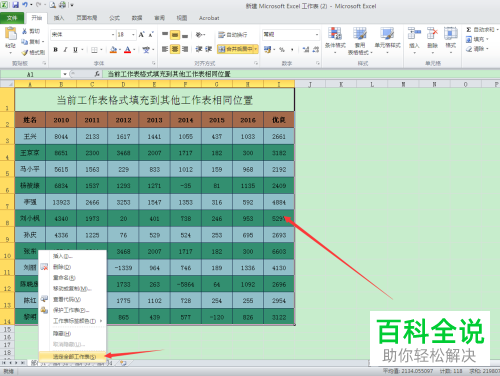Open fill color dropdown arrow

point(120,50)
